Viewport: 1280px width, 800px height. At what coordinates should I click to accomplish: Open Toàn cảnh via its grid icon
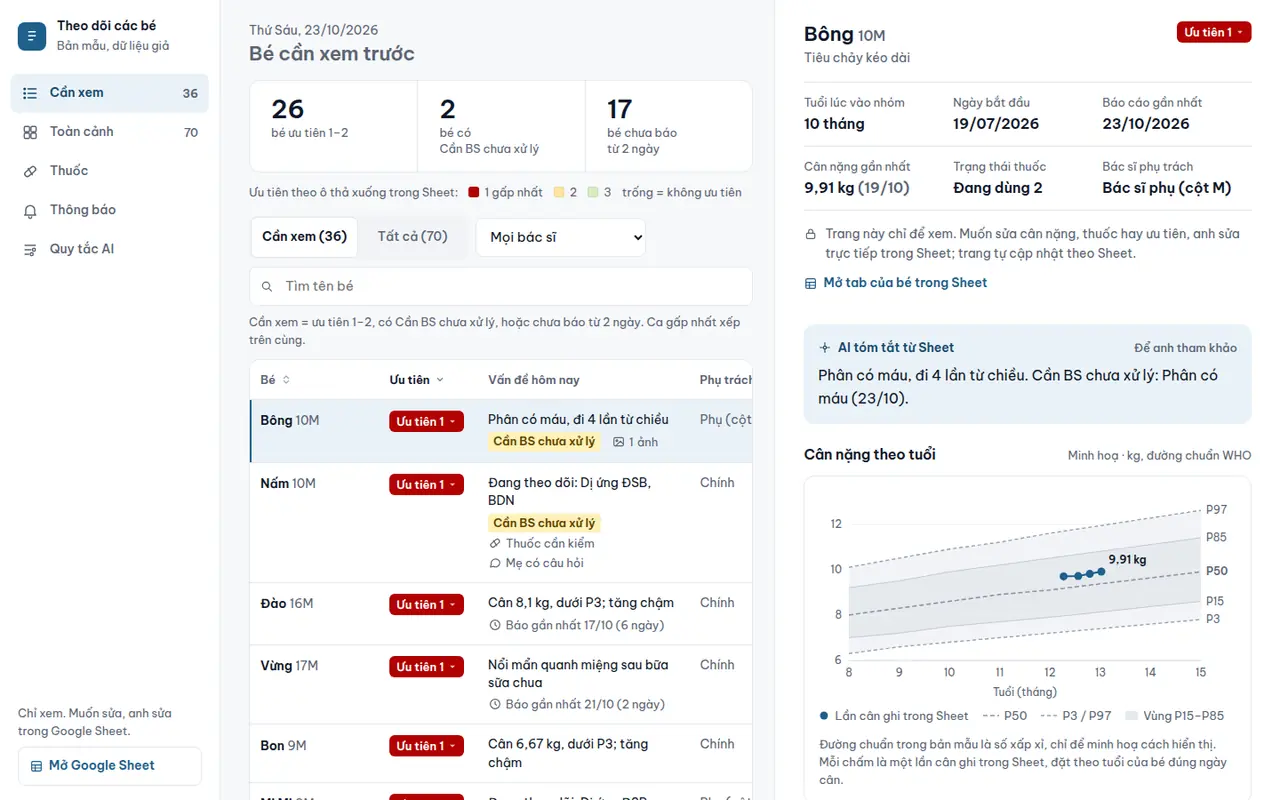tap(30, 132)
